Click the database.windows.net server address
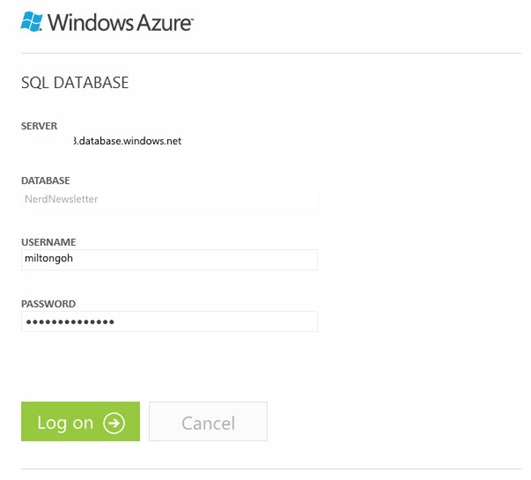 [x=127, y=141]
